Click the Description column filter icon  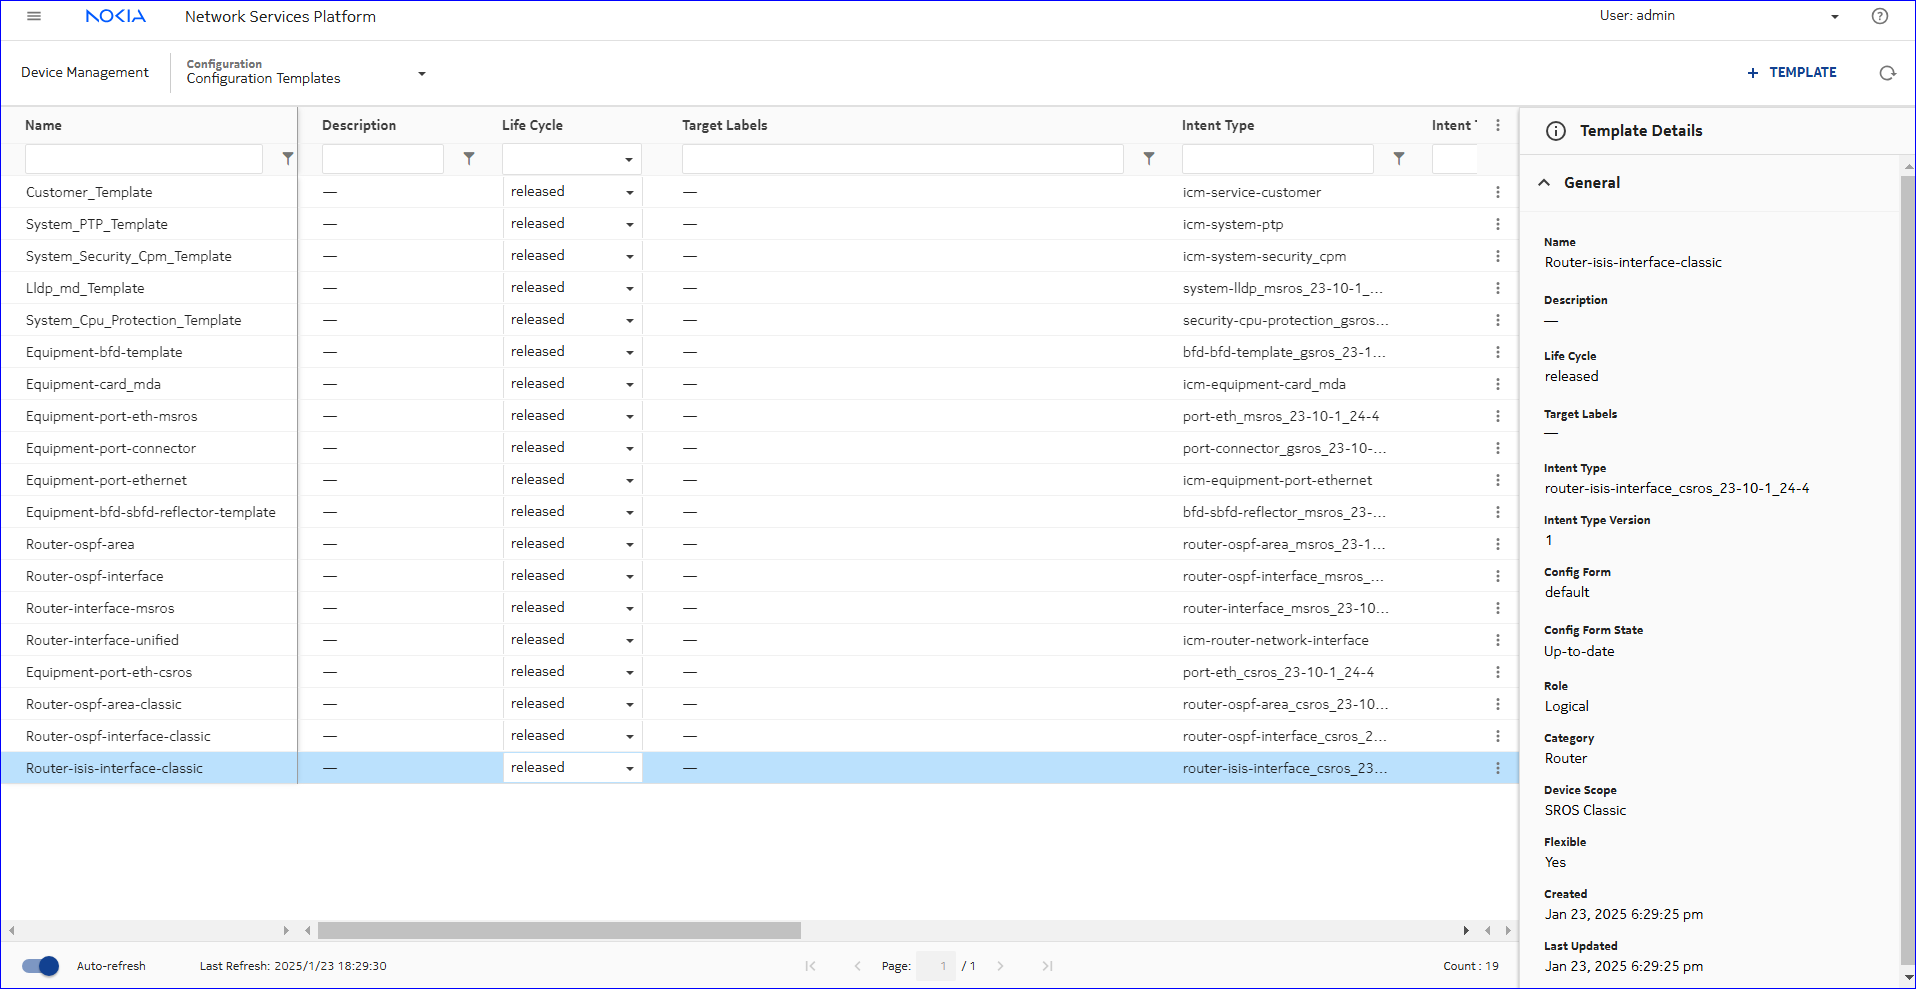coord(469,159)
